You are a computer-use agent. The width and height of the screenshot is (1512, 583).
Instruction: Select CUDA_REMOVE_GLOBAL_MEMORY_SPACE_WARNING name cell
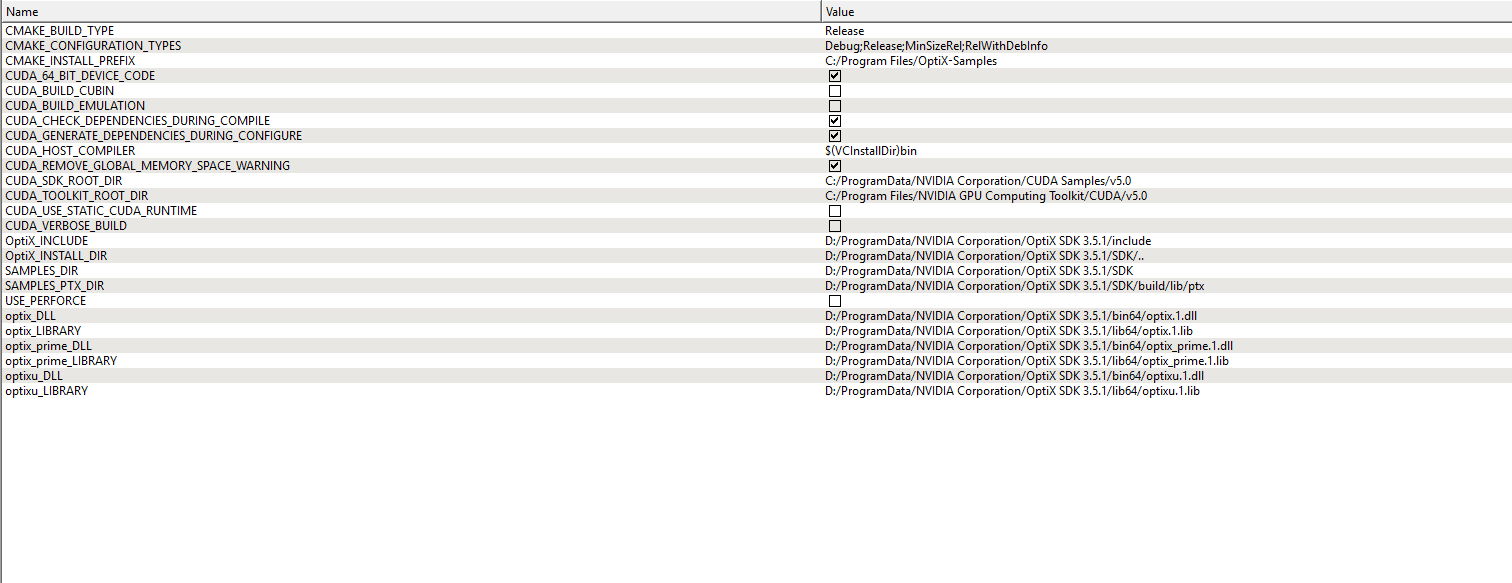coord(148,166)
